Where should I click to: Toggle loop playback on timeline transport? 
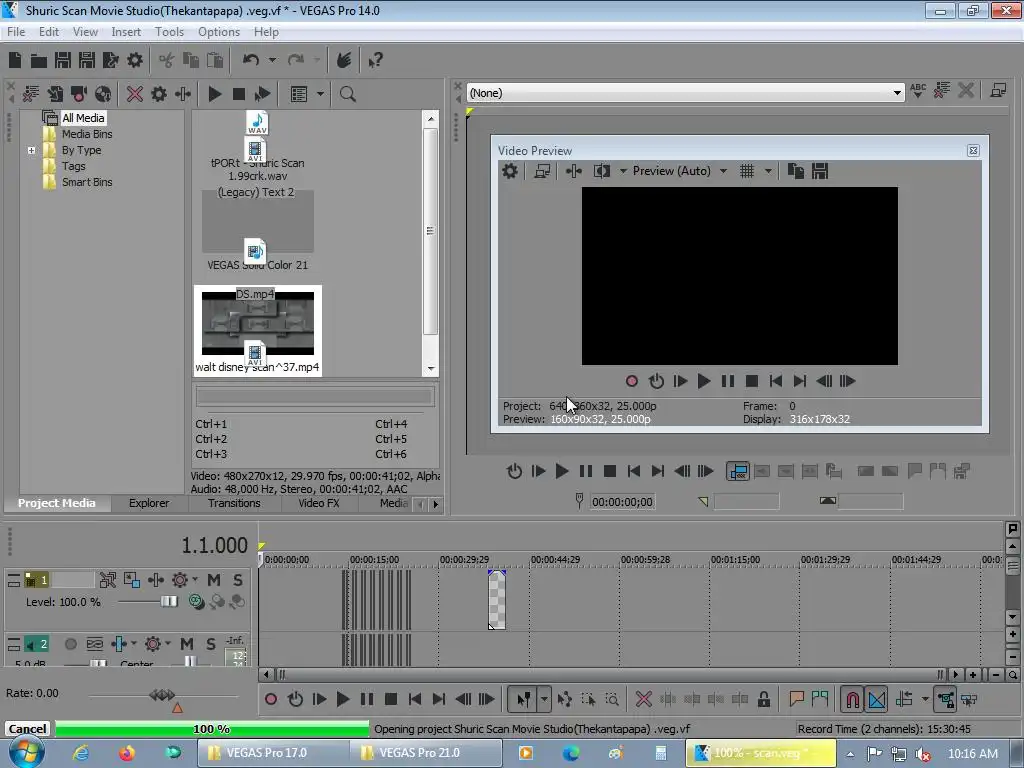pos(295,699)
